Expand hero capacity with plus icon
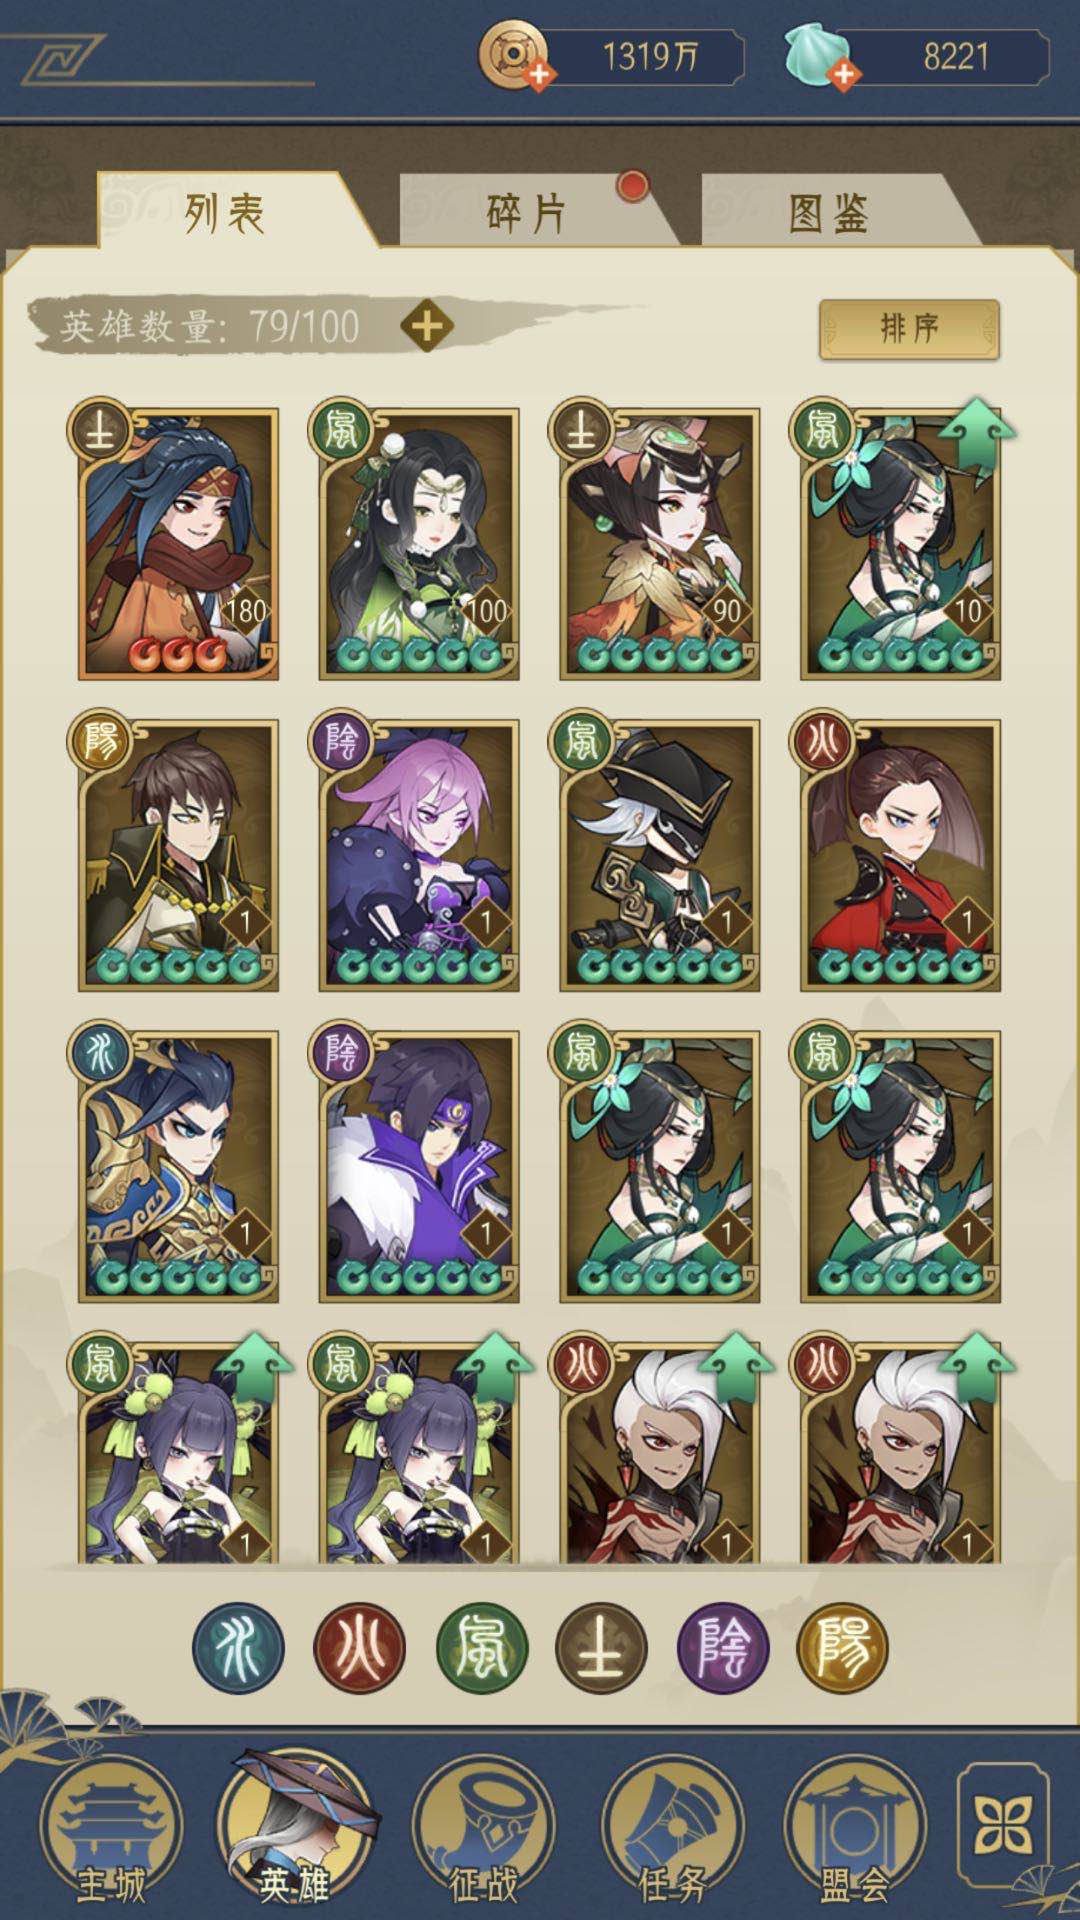This screenshot has width=1080, height=1920. 427,326
